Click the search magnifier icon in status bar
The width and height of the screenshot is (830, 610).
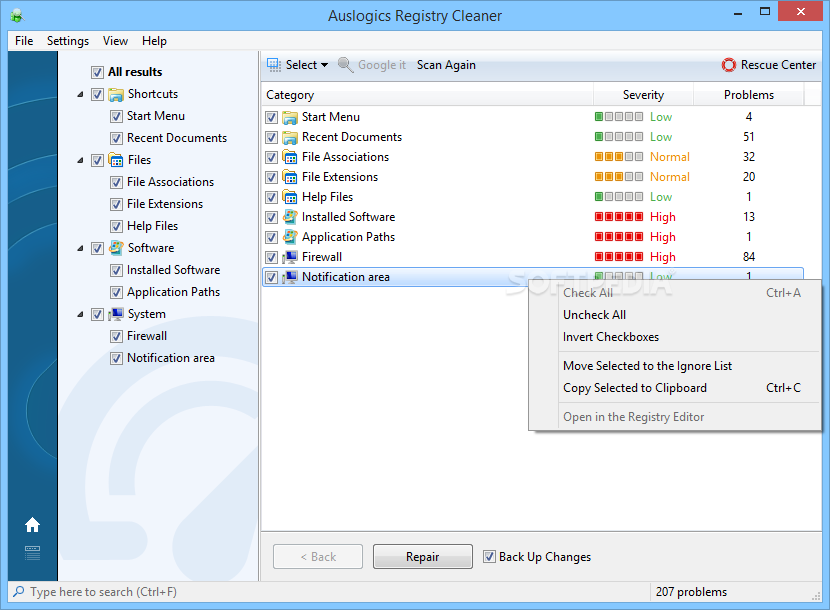point(19,591)
